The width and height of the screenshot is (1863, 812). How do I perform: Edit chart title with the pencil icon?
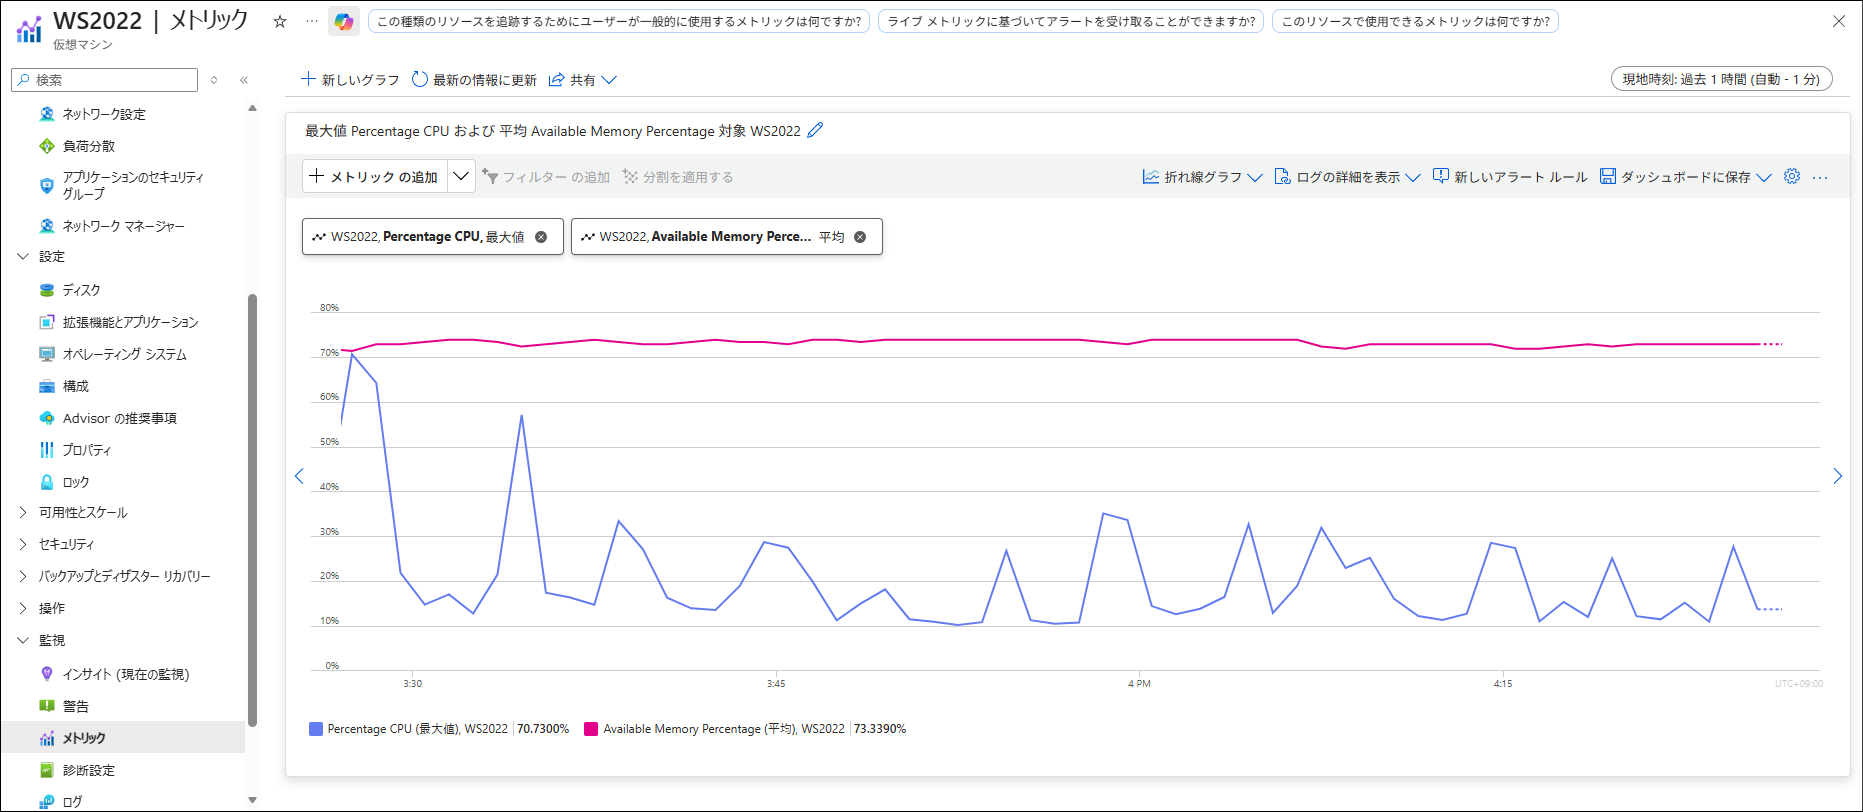tap(815, 130)
